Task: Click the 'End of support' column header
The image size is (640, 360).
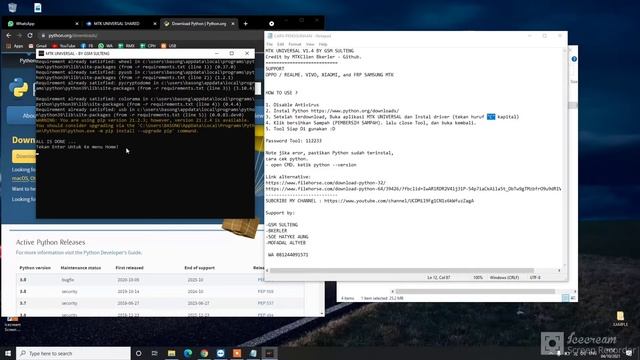Action: (x=200, y=268)
